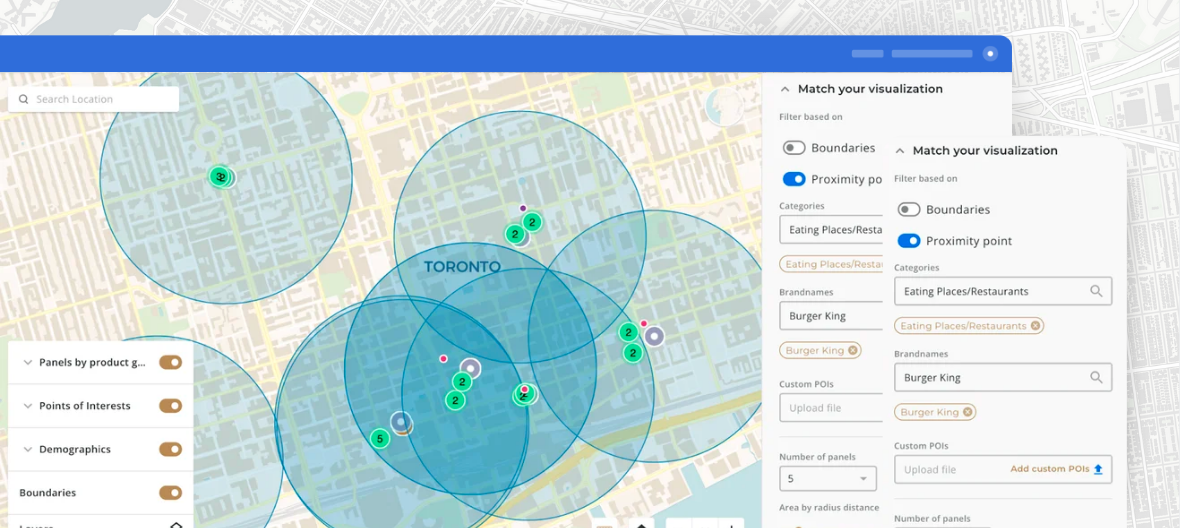Click the green cluster marker labeled 5
This screenshot has height=528, width=1180.
[379, 439]
